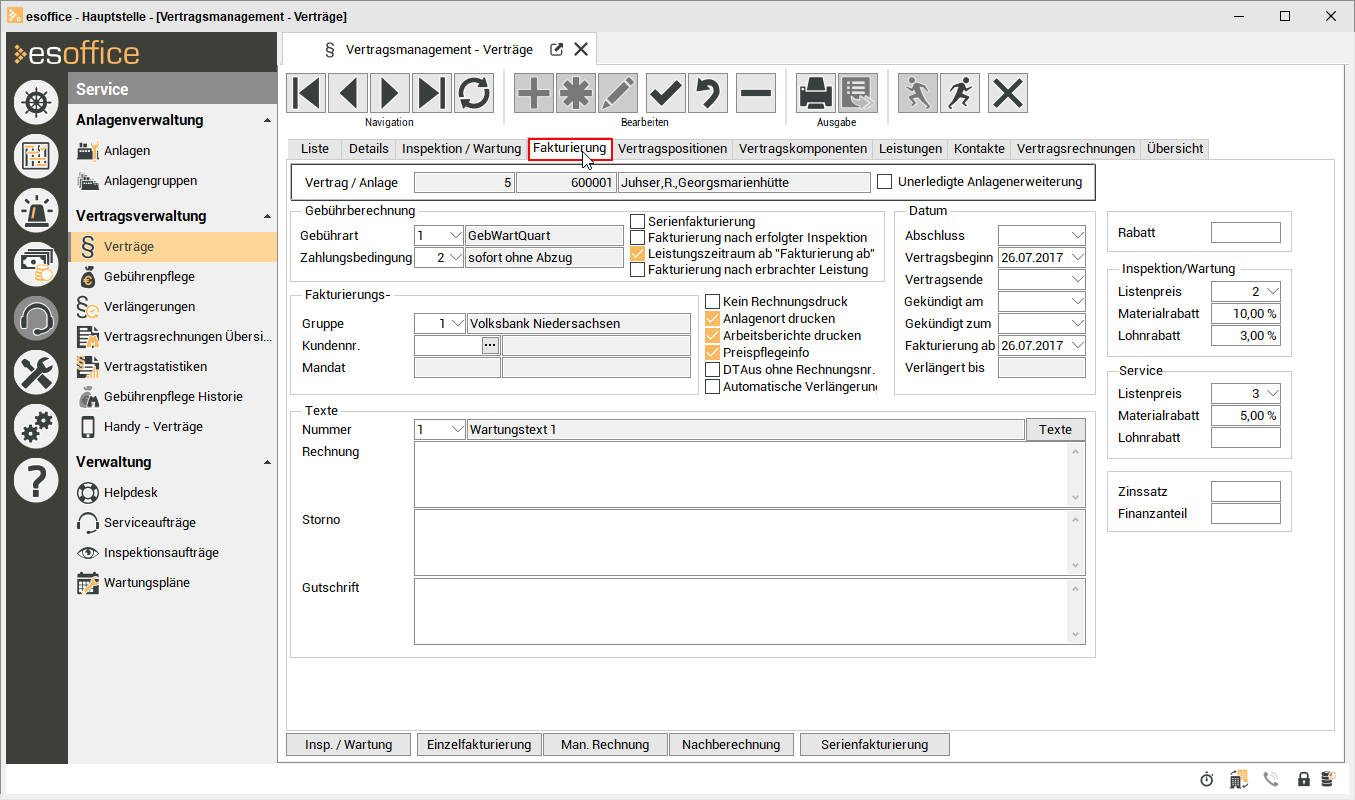Delete record with minus icon

click(756, 93)
